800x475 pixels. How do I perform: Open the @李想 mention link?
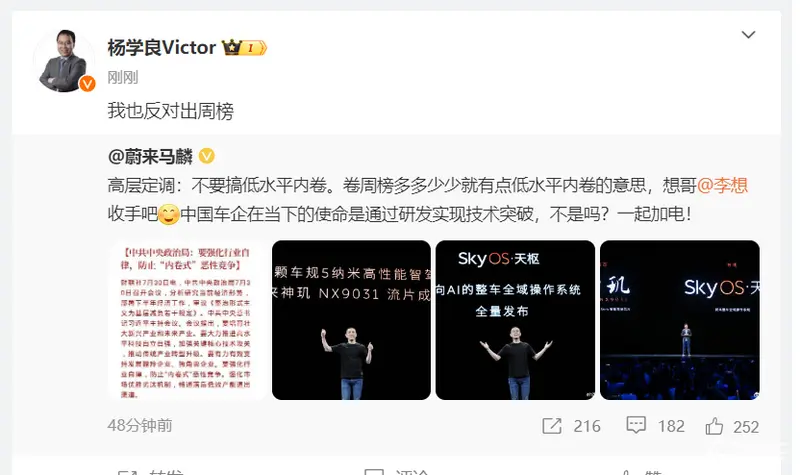[722, 185]
